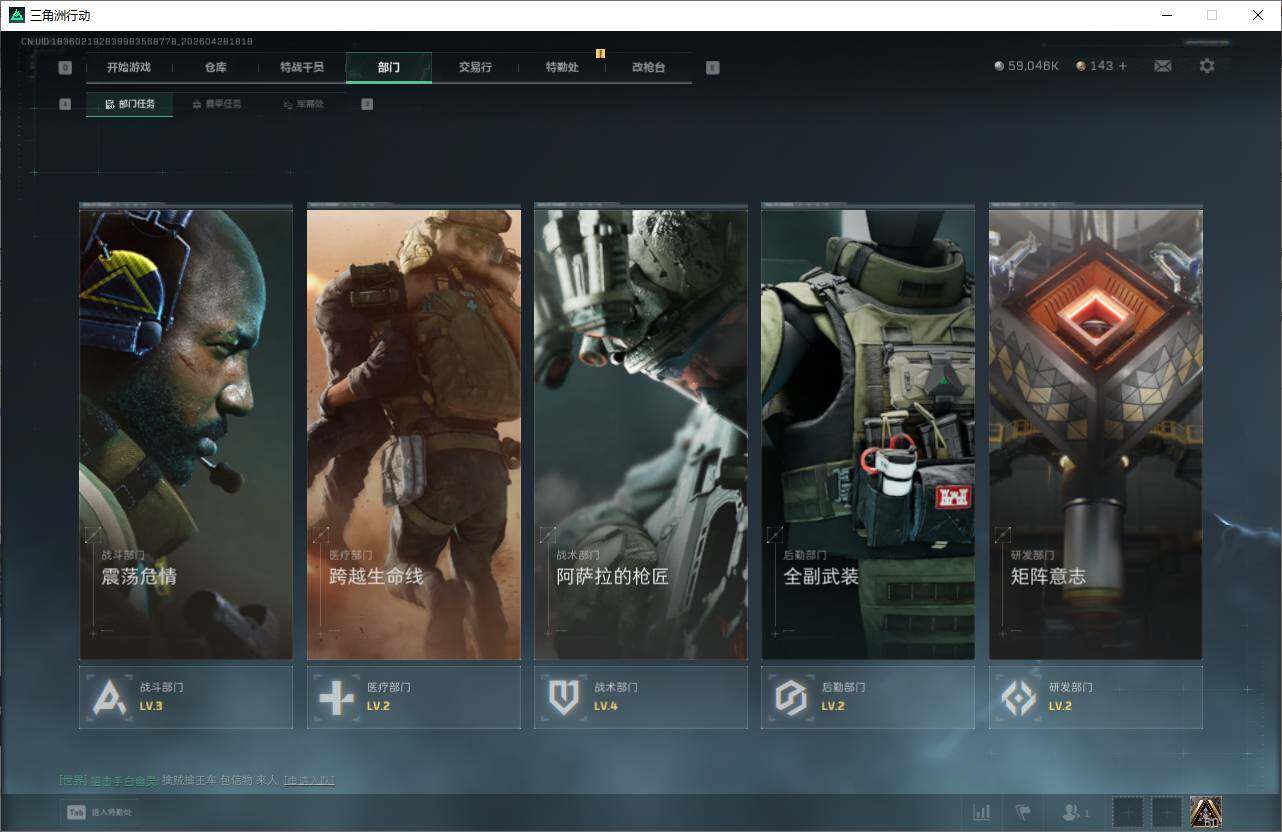This screenshot has height=832, width=1282.
Task: Select the third sub-tab in the row
Action: [x=303, y=104]
